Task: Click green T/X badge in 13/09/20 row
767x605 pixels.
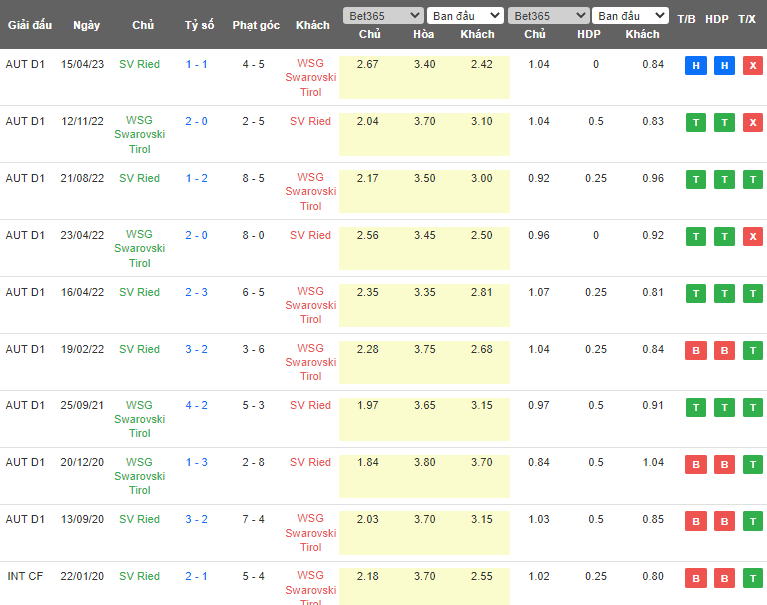Action: coord(752,522)
